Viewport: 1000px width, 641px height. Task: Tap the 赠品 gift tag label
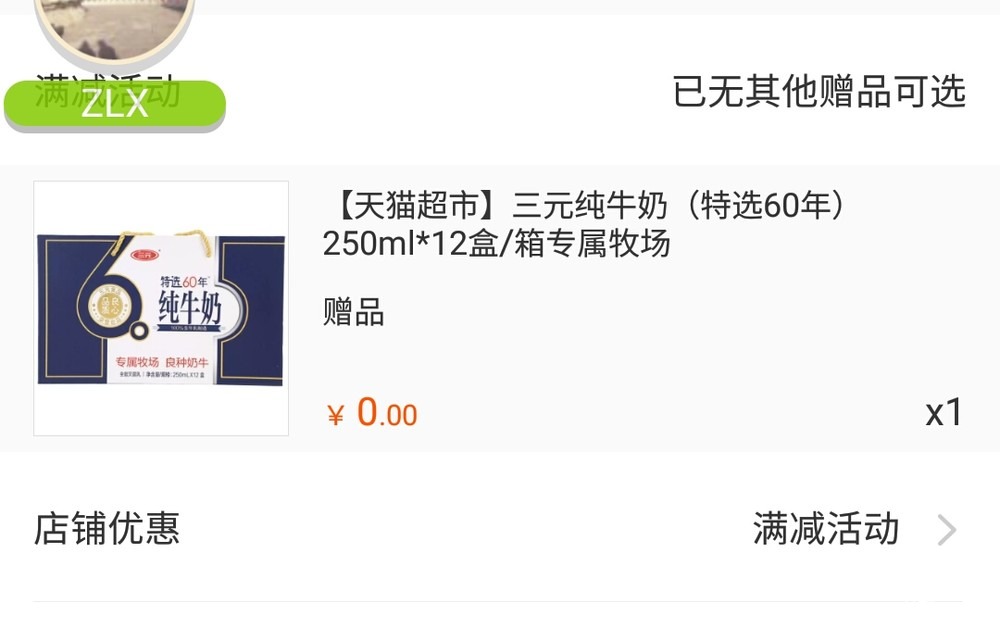353,312
